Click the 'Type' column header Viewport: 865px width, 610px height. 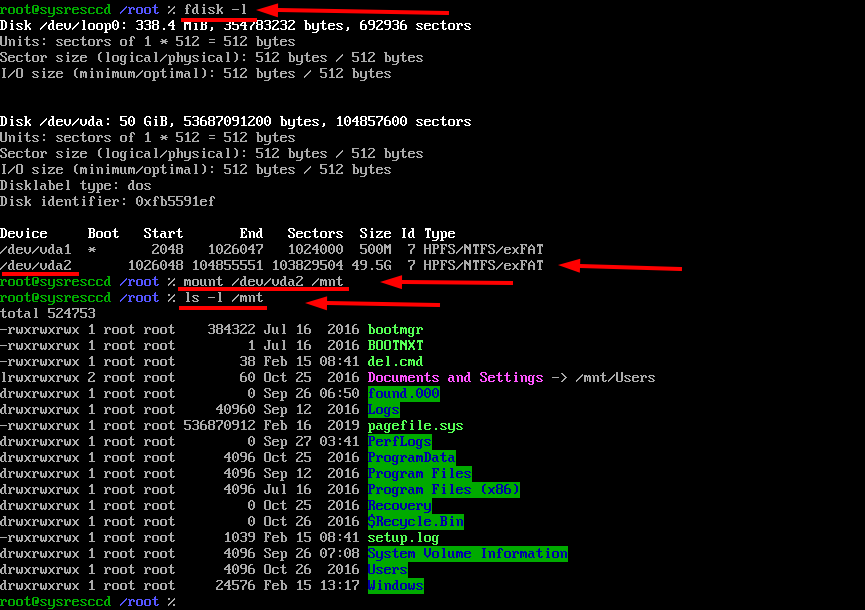[x=440, y=233]
